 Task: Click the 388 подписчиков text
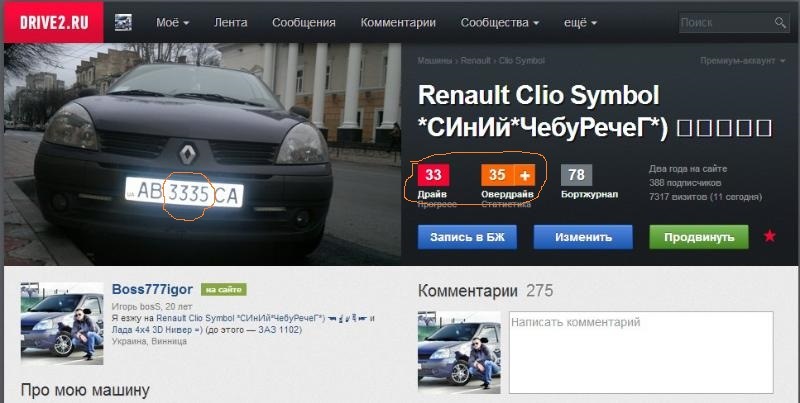(685, 183)
